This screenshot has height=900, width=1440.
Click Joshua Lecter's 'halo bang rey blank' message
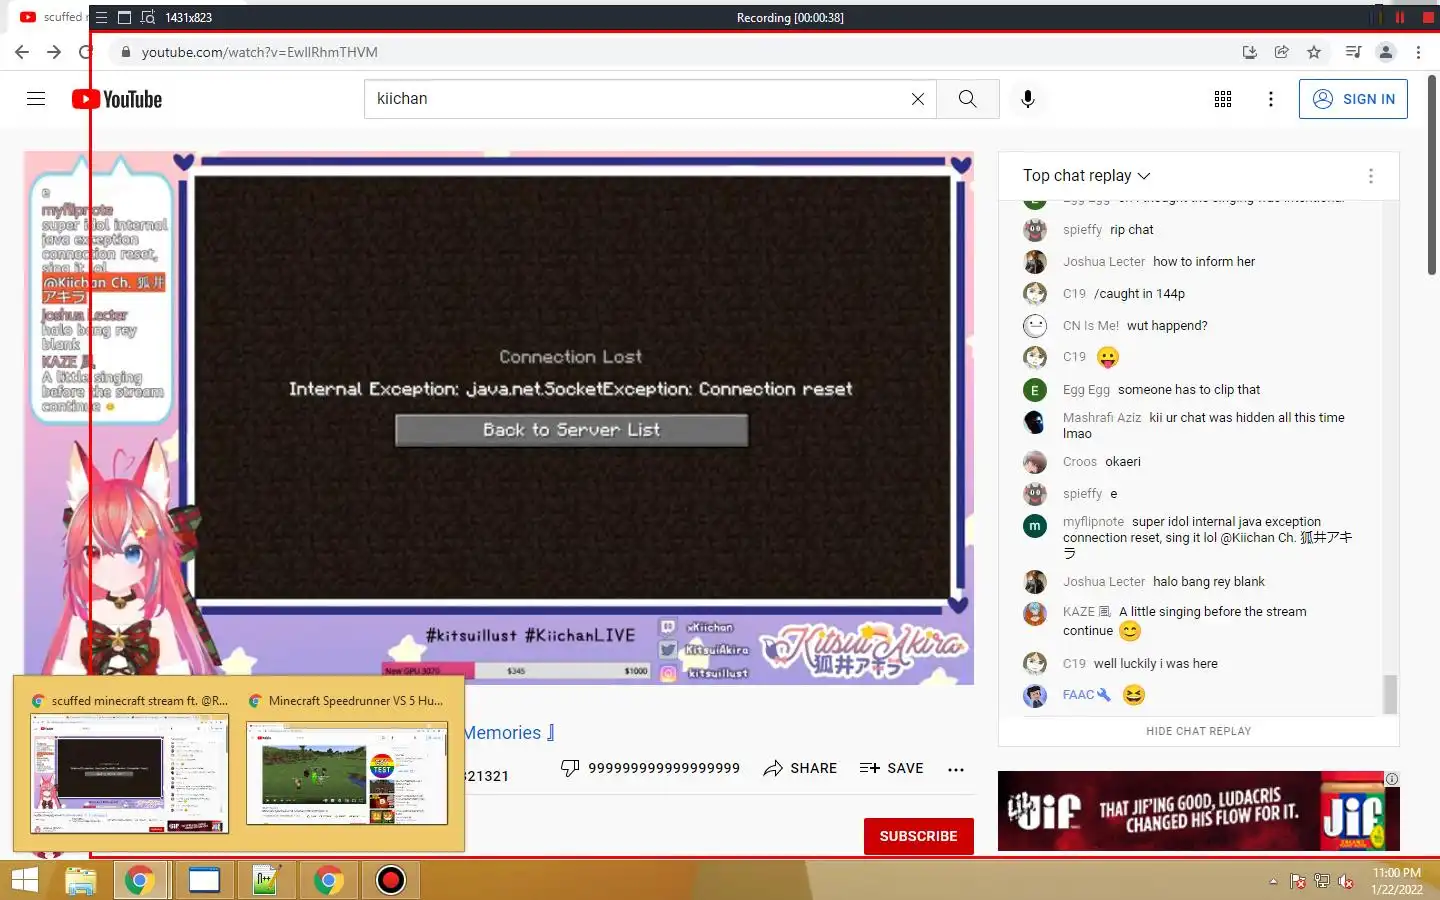pos(1209,582)
